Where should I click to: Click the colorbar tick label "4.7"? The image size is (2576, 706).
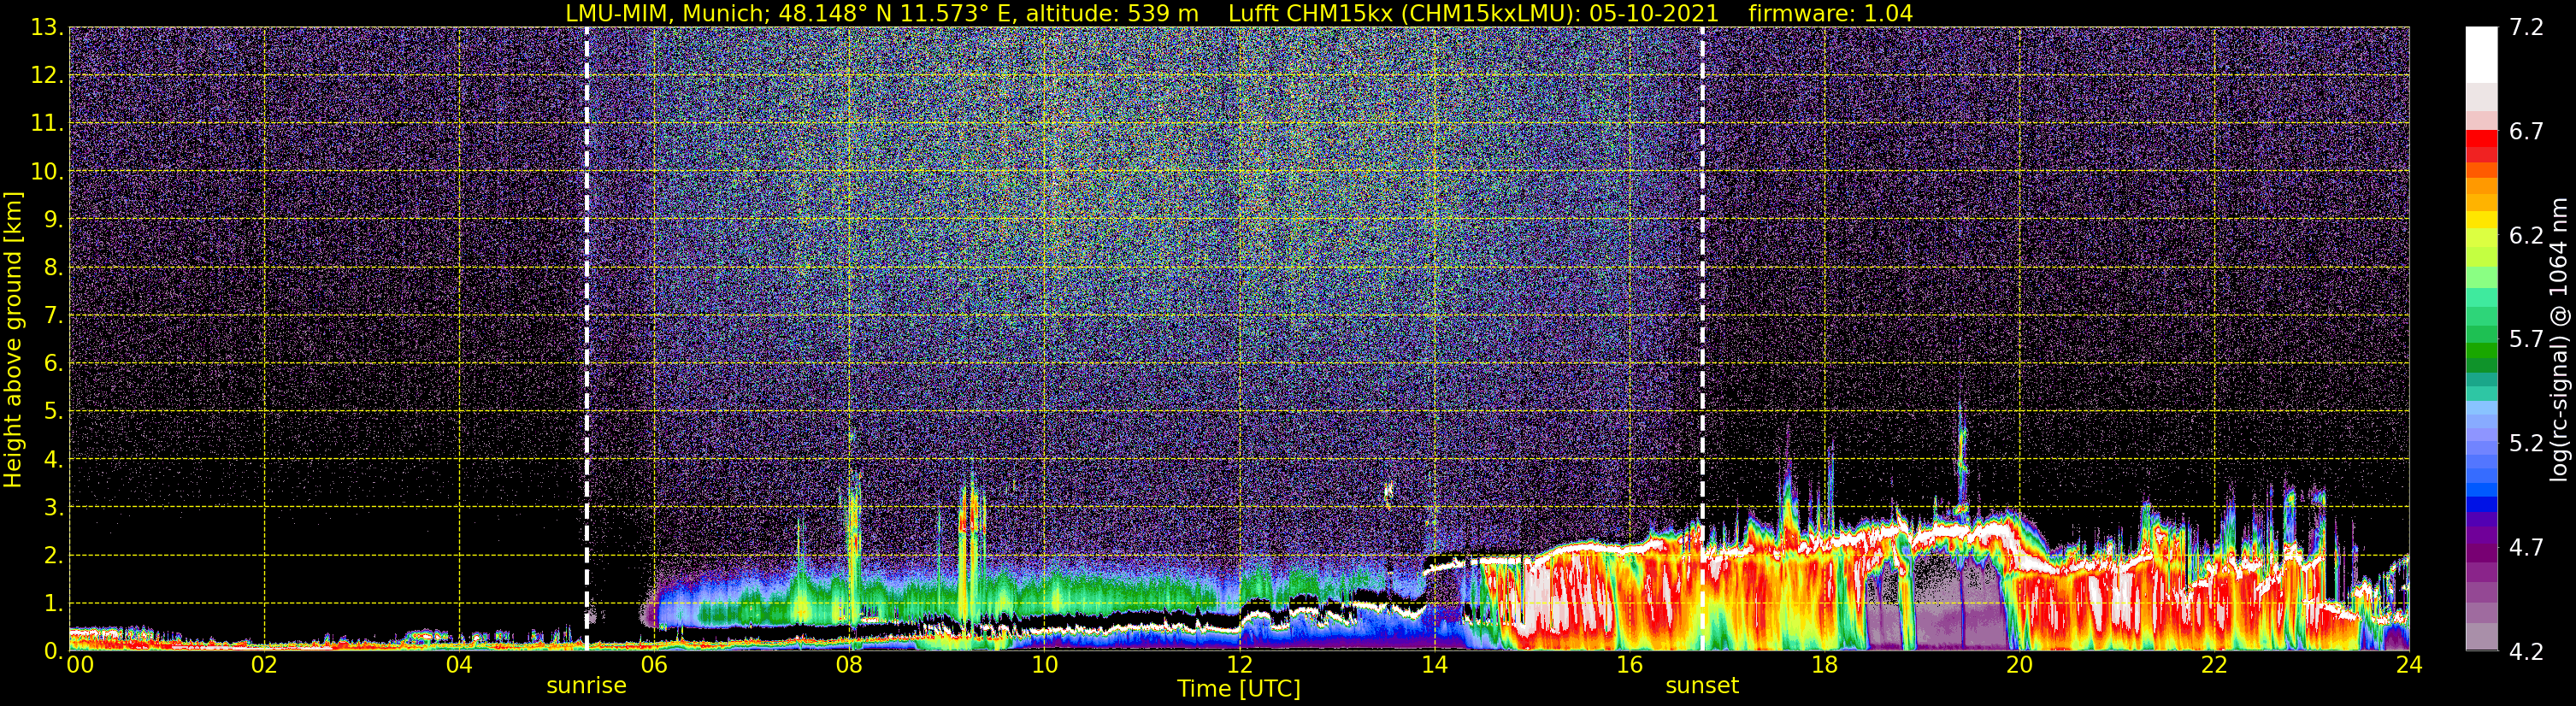click(x=2526, y=547)
